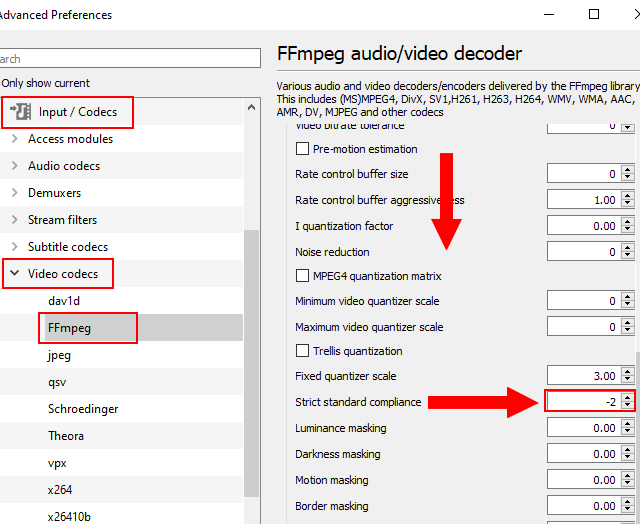The width and height of the screenshot is (640, 524).
Task: Decrease Rate control buffer size value
Action: (x=628, y=178)
